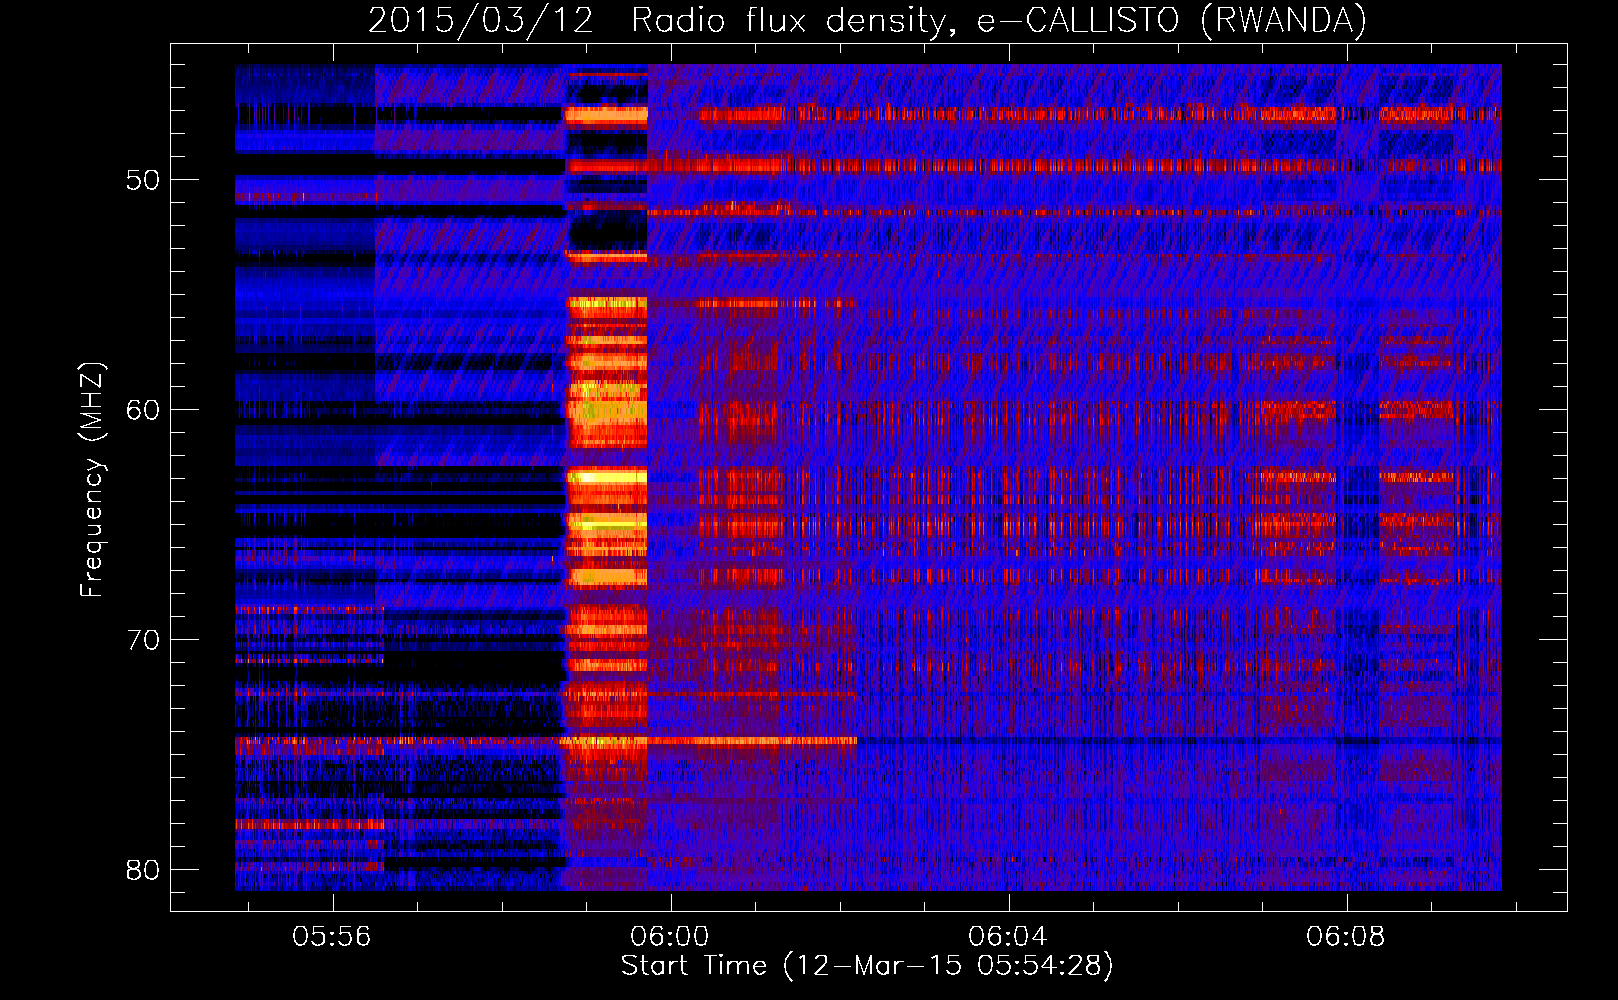Viewport: 1618px width, 1000px height.
Task: Click the 80 frequency tick label
Action: click(143, 870)
